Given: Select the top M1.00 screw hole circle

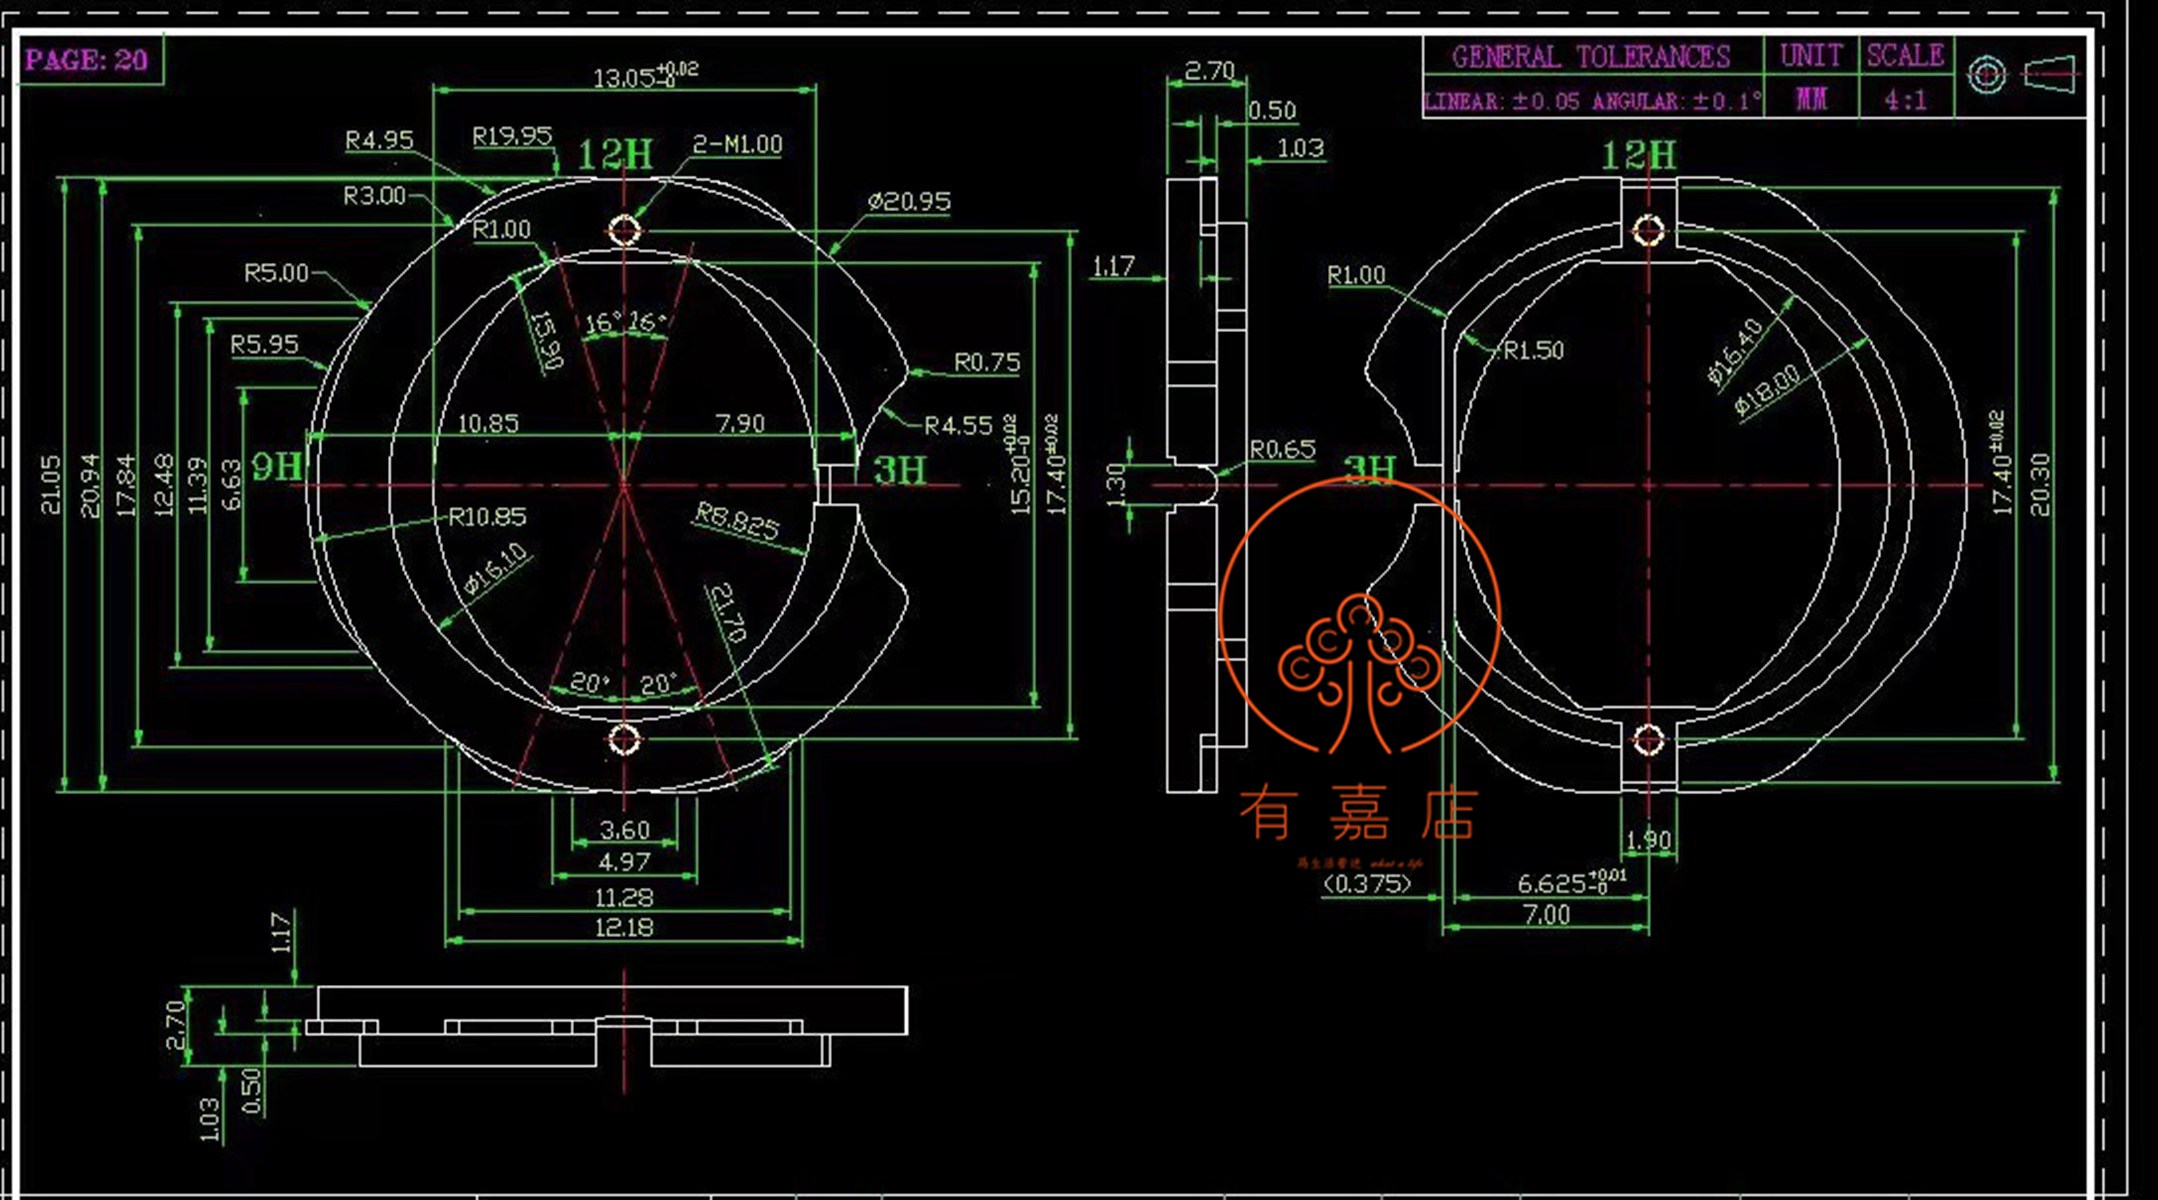Looking at the screenshot, I should [x=624, y=230].
